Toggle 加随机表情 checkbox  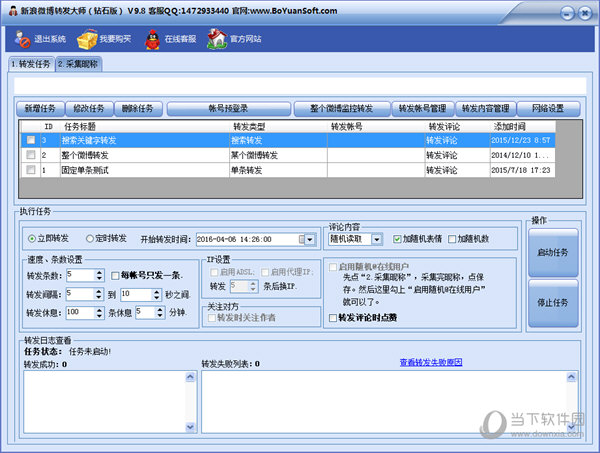(397, 239)
